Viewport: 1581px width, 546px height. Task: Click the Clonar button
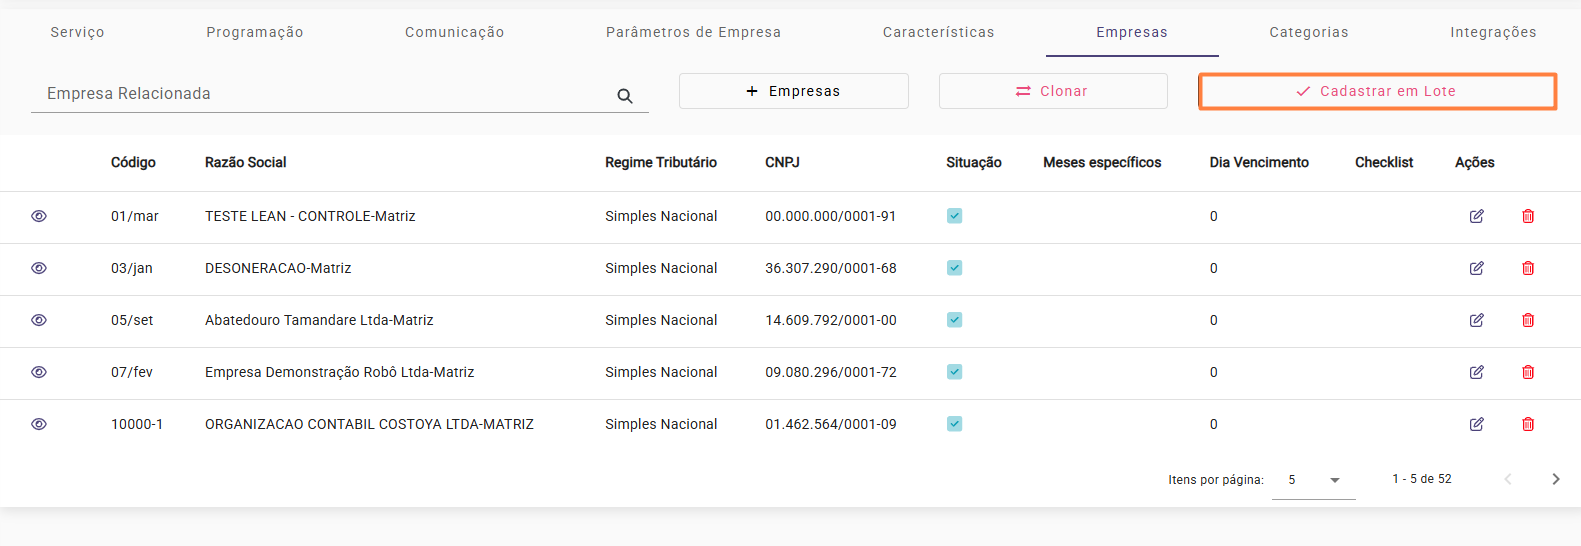click(1053, 91)
